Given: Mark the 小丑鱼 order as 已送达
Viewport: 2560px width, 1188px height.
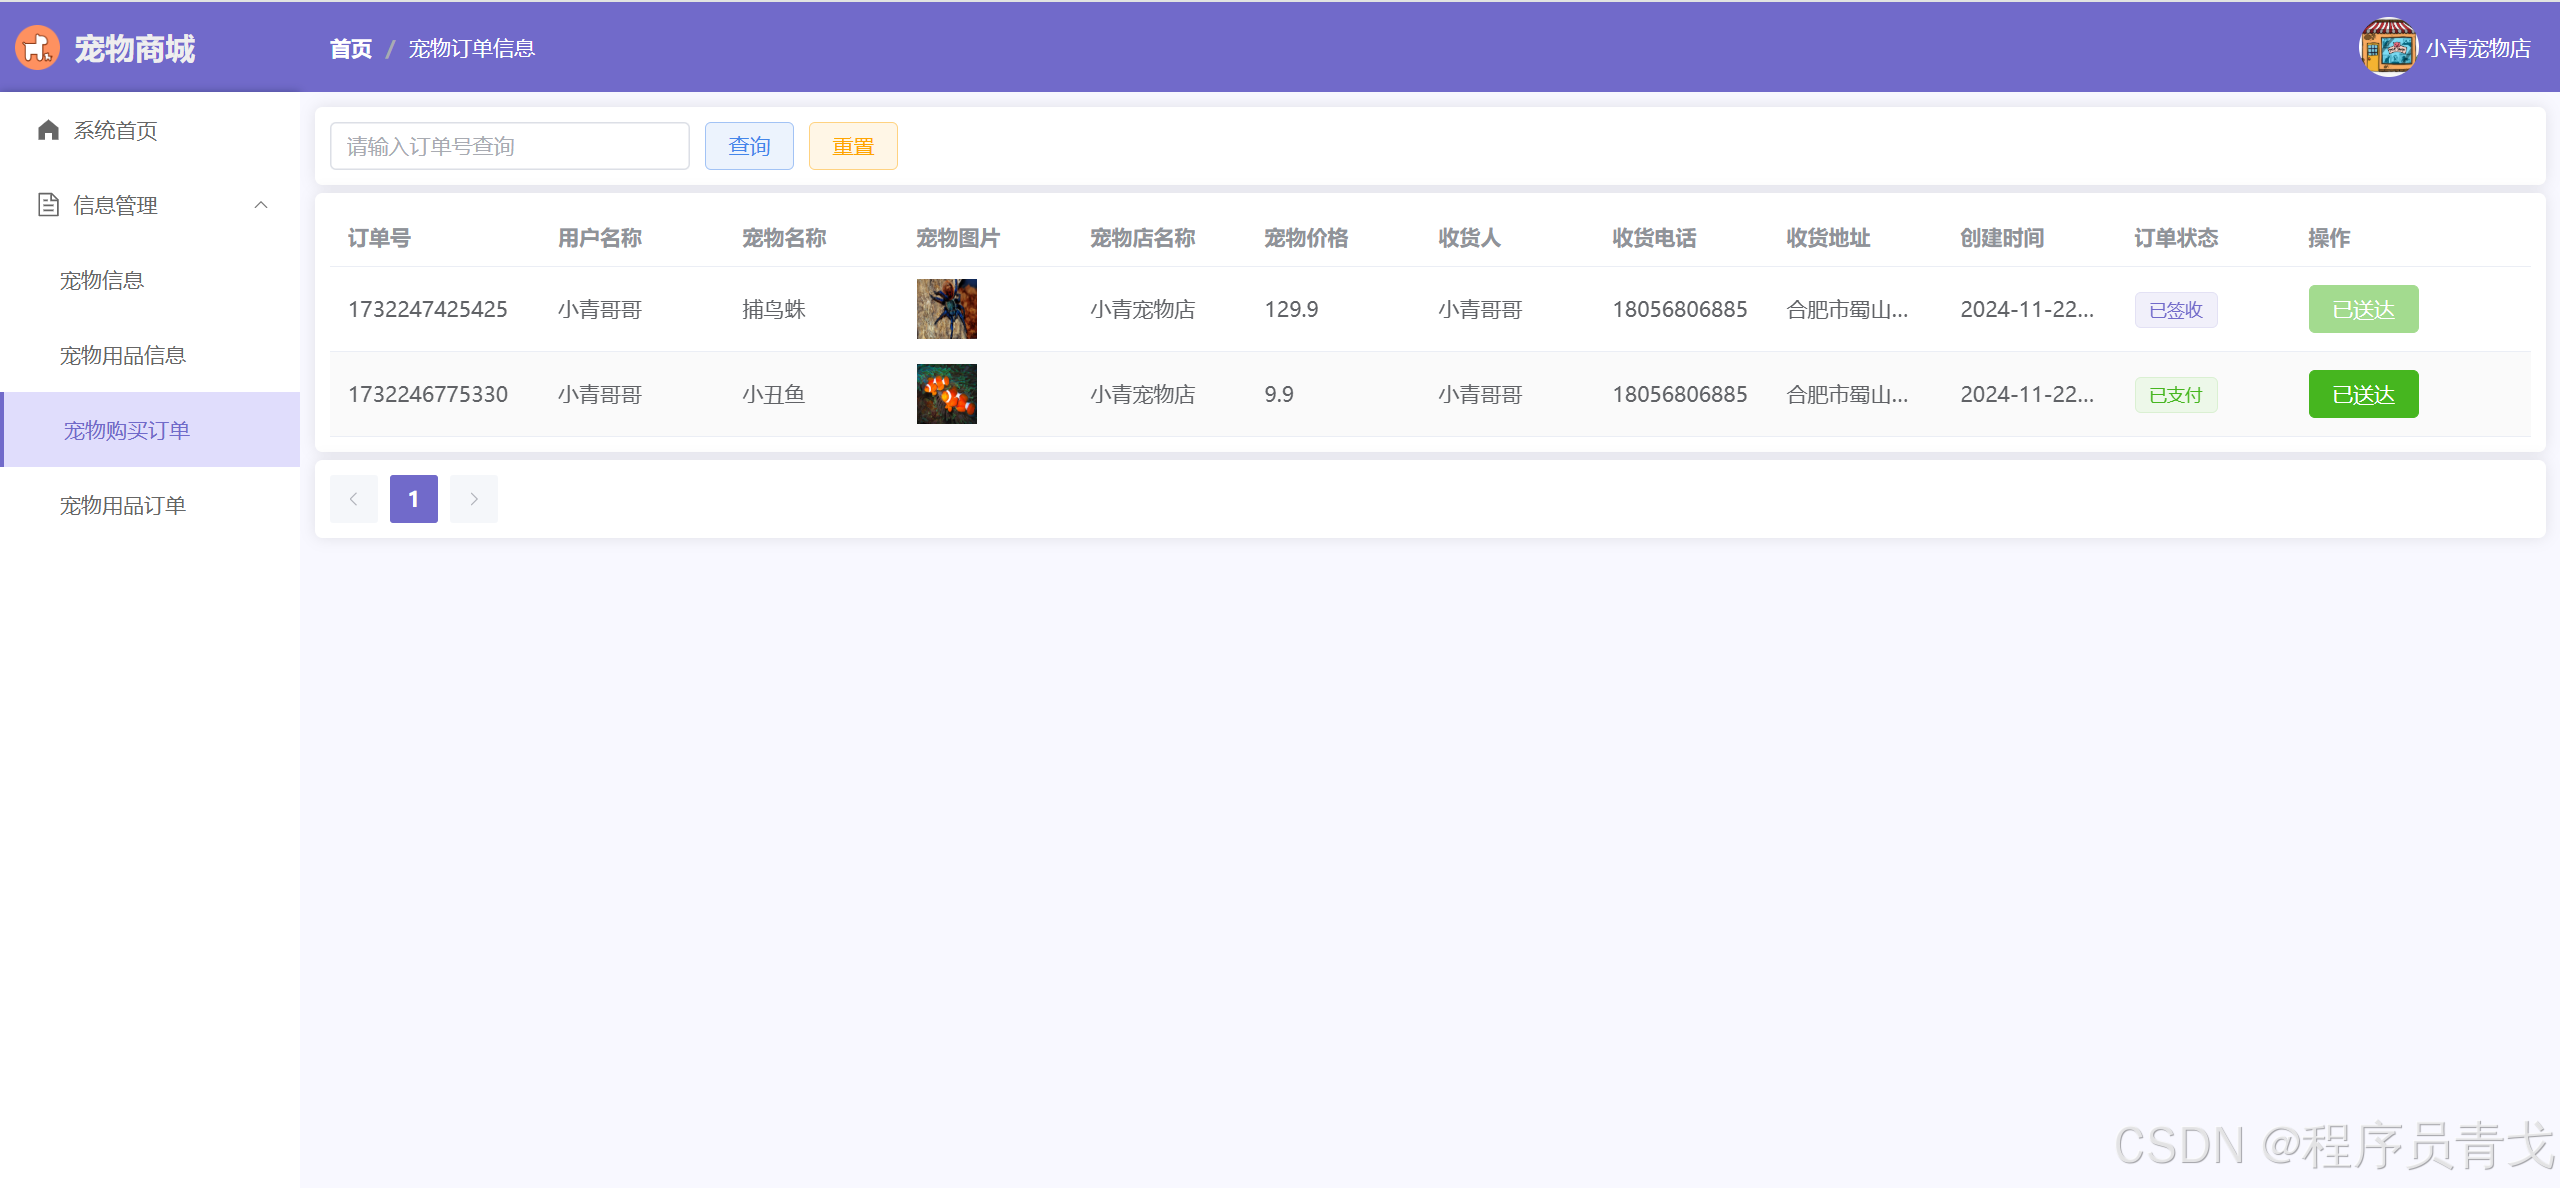Looking at the screenshot, I should [x=2363, y=394].
